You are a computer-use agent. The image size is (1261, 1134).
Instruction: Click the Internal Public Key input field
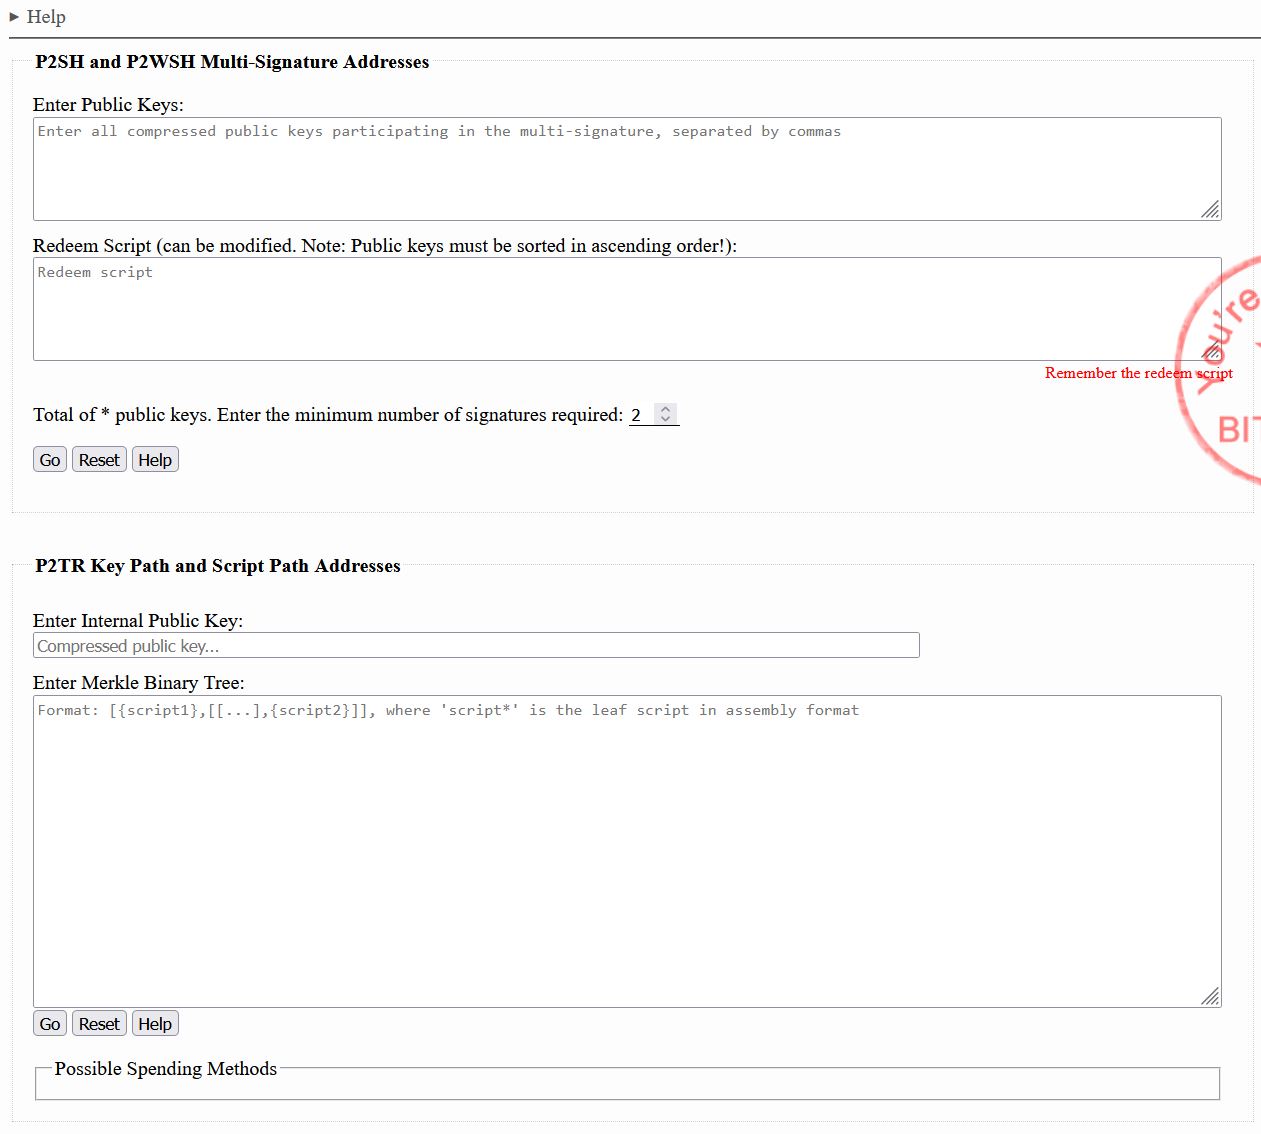click(476, 646)
